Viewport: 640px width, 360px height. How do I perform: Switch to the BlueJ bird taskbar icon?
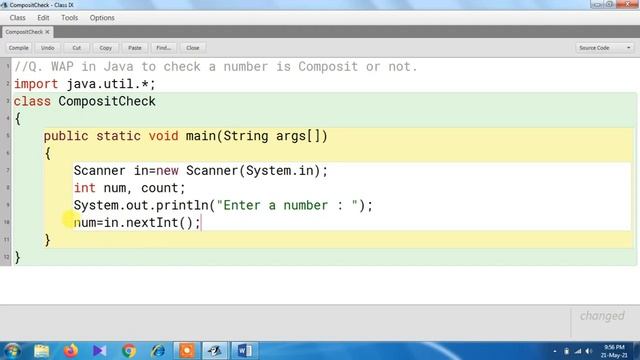pos(215,351)
